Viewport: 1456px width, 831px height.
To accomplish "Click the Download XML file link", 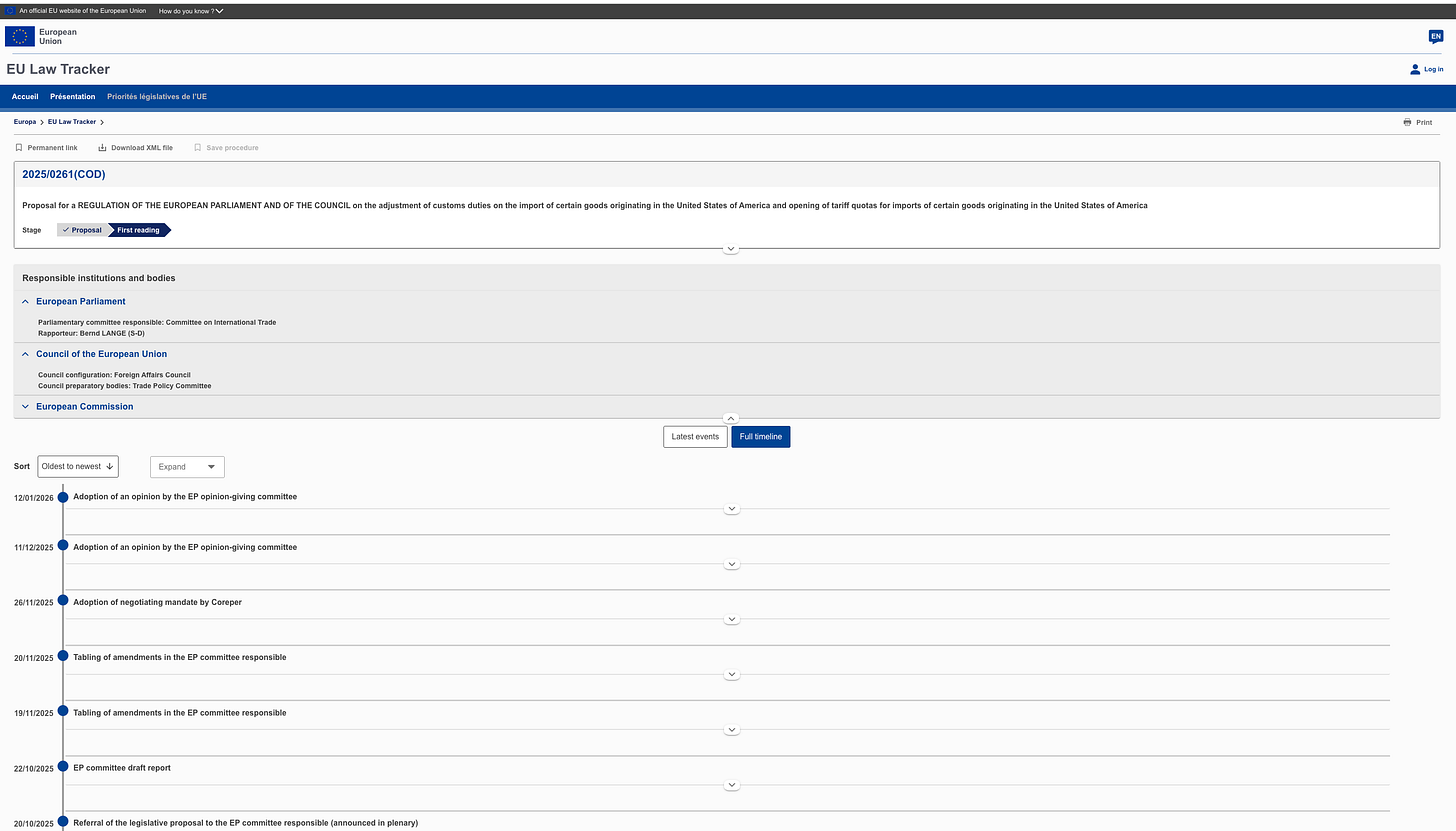I will (142, 148).
